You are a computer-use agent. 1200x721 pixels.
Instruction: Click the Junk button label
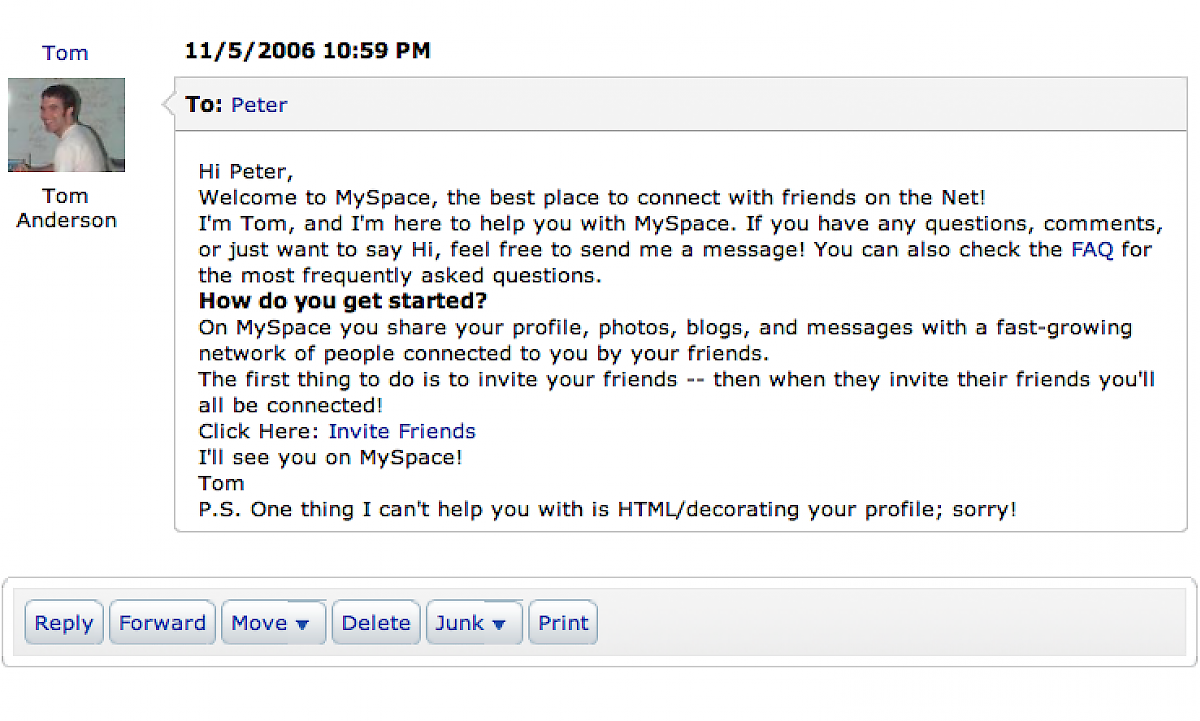[x=460, y=623]
